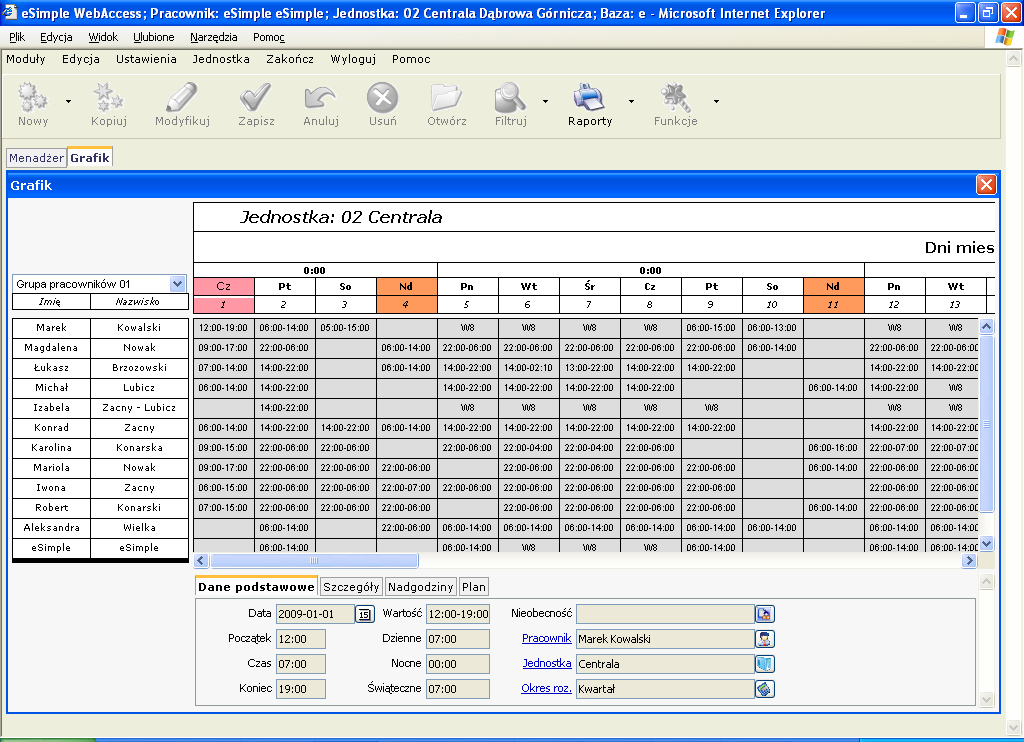Viewport: 1024px width, 742px height.
Task: Select Łukasz Brzozowski's 13:00-22:00 cell
Action: [589, 368]
